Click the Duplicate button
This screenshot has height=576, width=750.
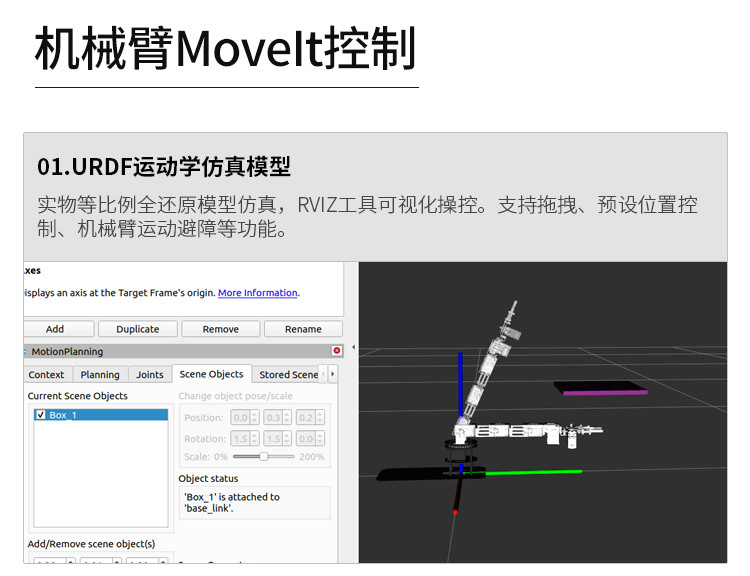138,329
